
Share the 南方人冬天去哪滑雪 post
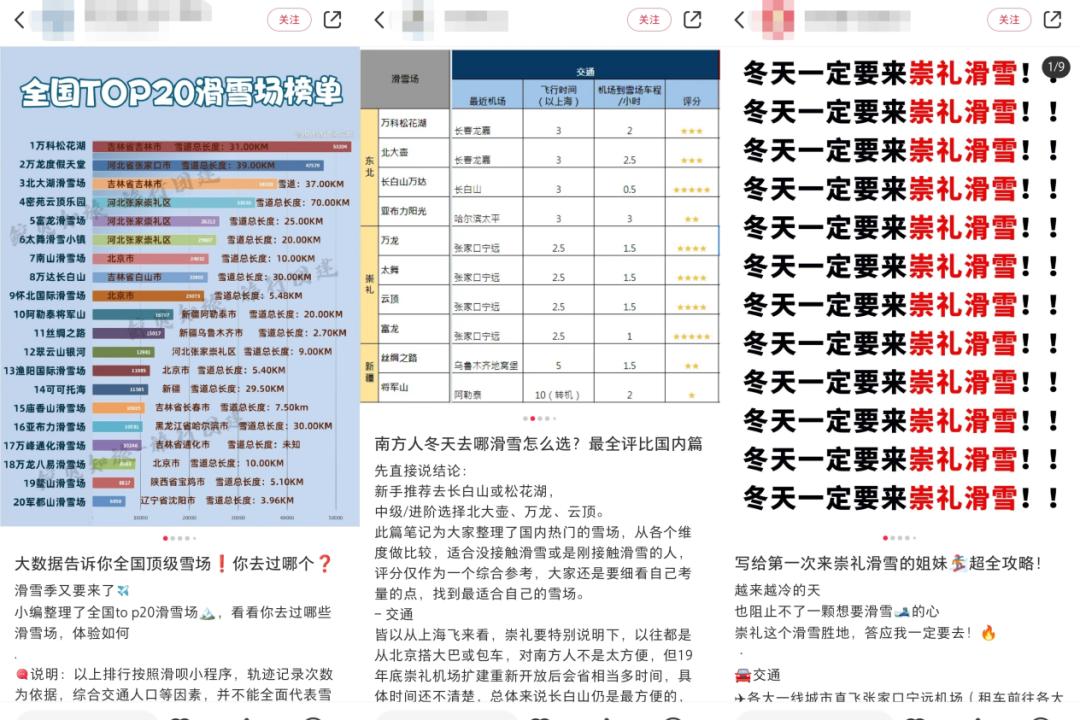click(692, 20)
